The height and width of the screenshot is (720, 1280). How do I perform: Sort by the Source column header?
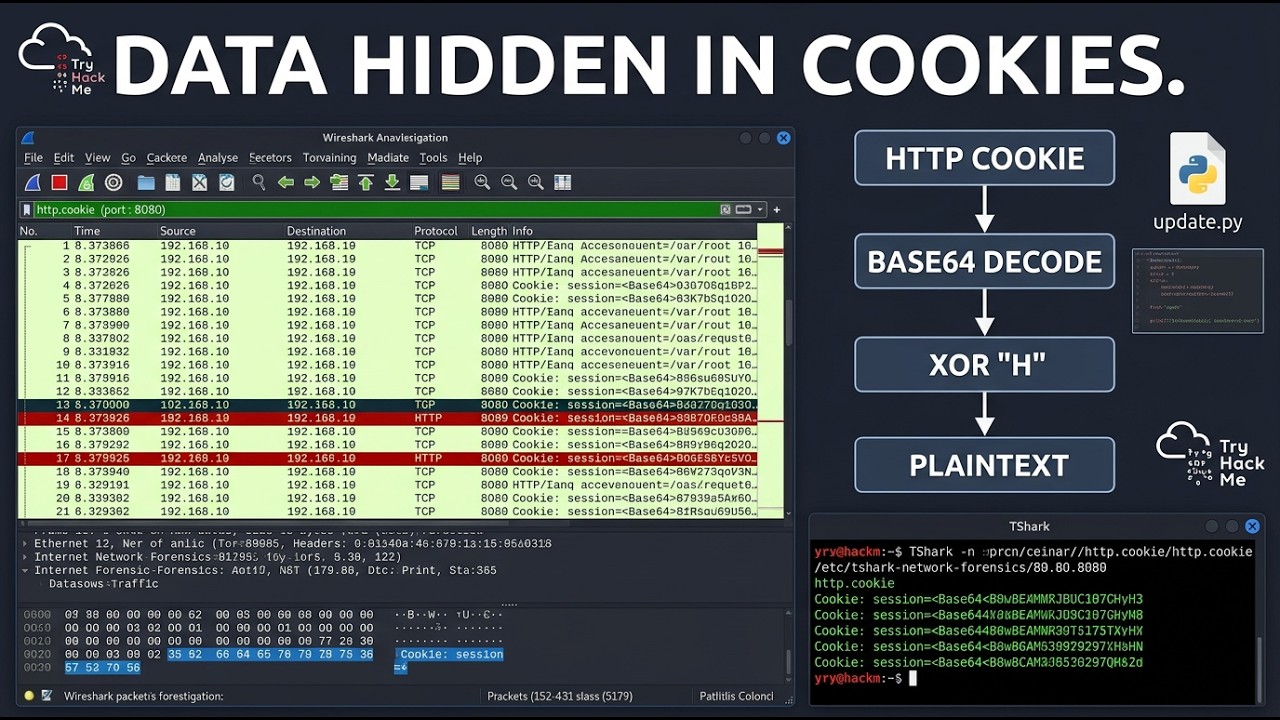point(178,231)
